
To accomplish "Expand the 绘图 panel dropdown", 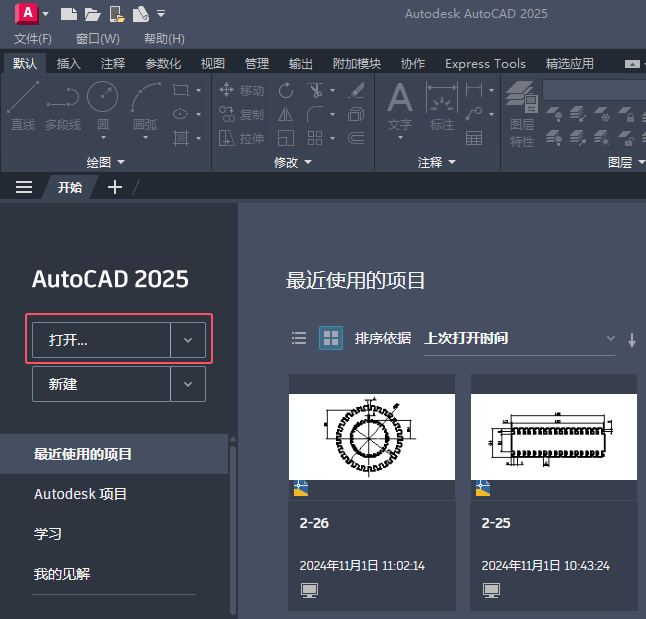I will [x=105, y=162].
